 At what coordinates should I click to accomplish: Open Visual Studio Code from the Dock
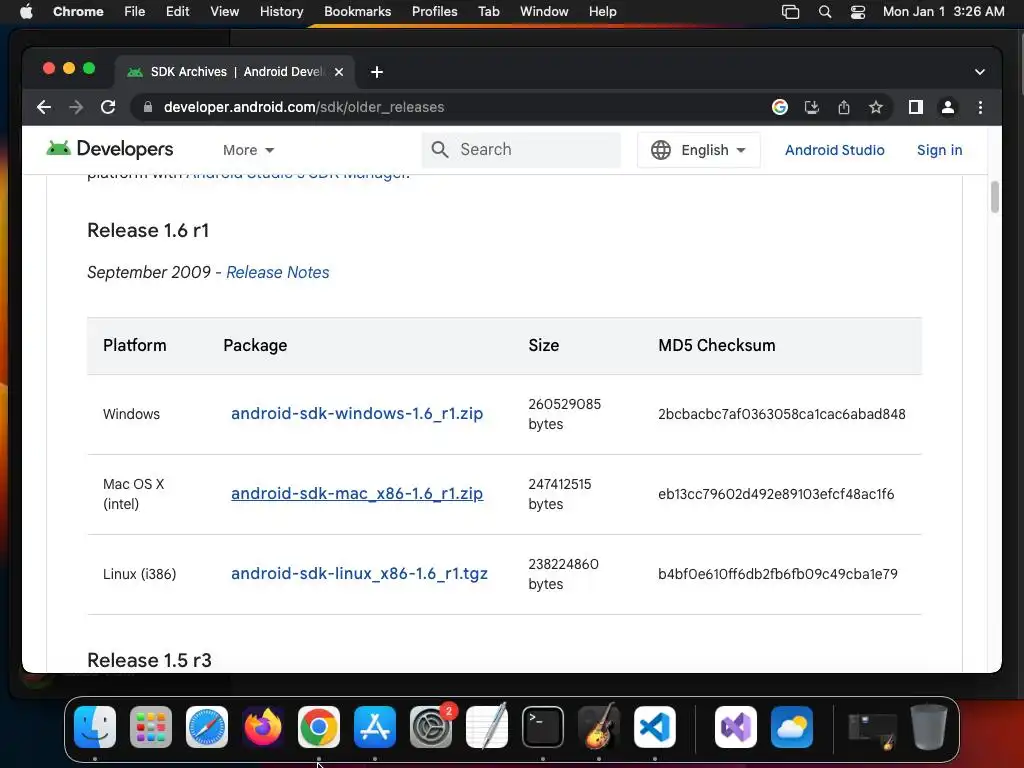[654, 726]
